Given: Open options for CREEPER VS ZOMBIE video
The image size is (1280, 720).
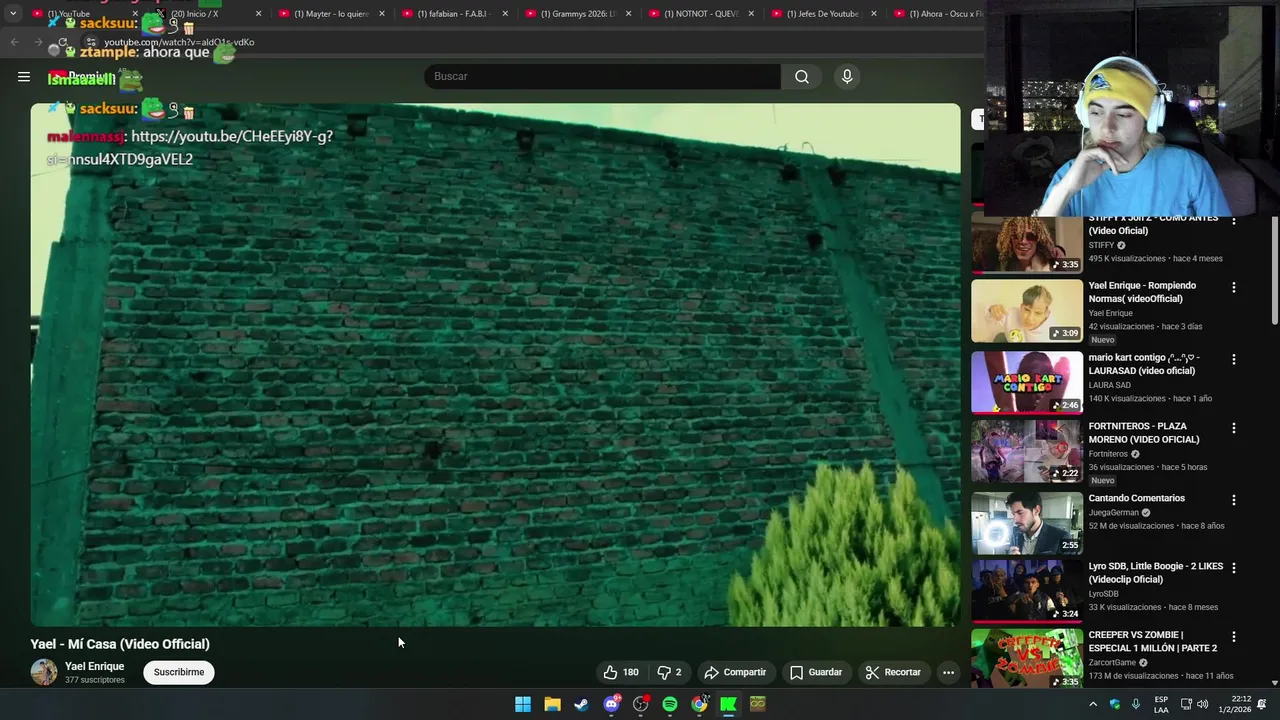Looking at the screenshot, I should click(1233, 636).
